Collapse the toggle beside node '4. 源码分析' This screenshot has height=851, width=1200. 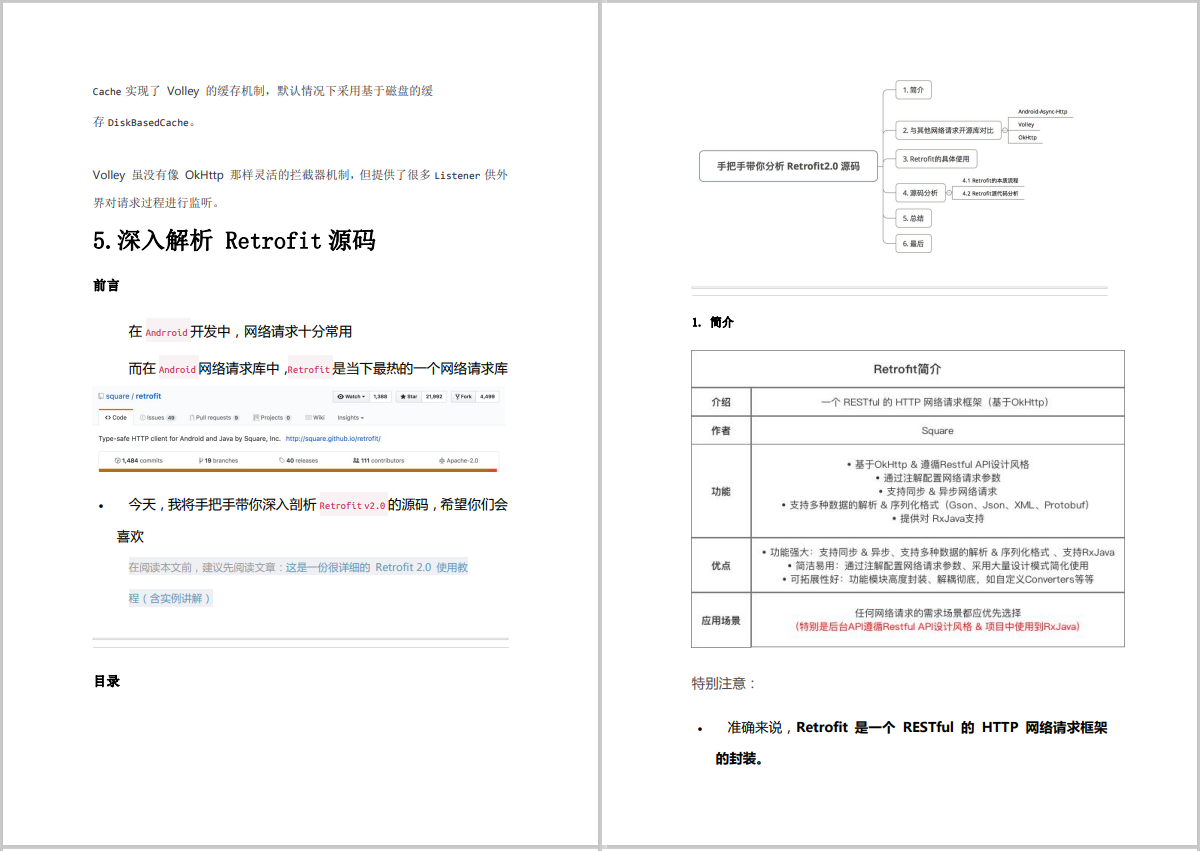pos(948,193)
